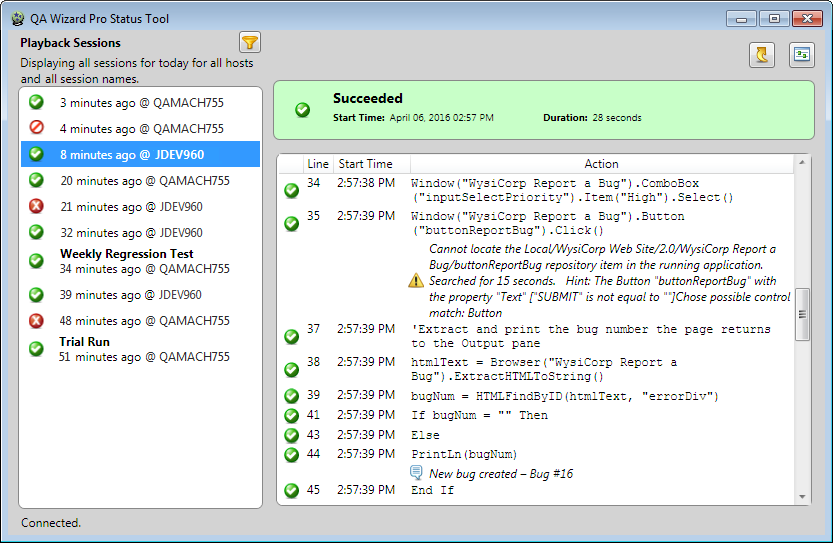Screen dimensions: 833x543
Task: Click the green-bordered window icon in toolbar
Action: click(x=802, y=55)
